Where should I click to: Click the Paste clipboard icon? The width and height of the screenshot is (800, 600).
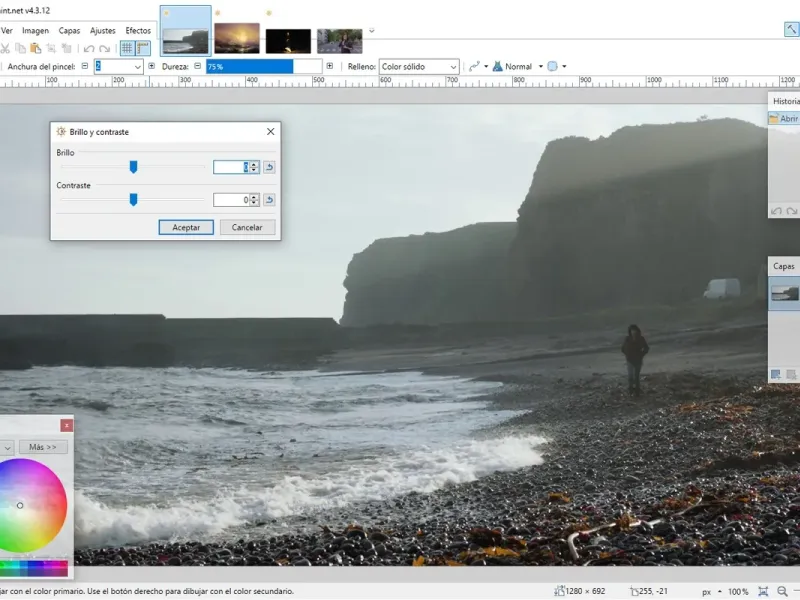tap(36, 48)
